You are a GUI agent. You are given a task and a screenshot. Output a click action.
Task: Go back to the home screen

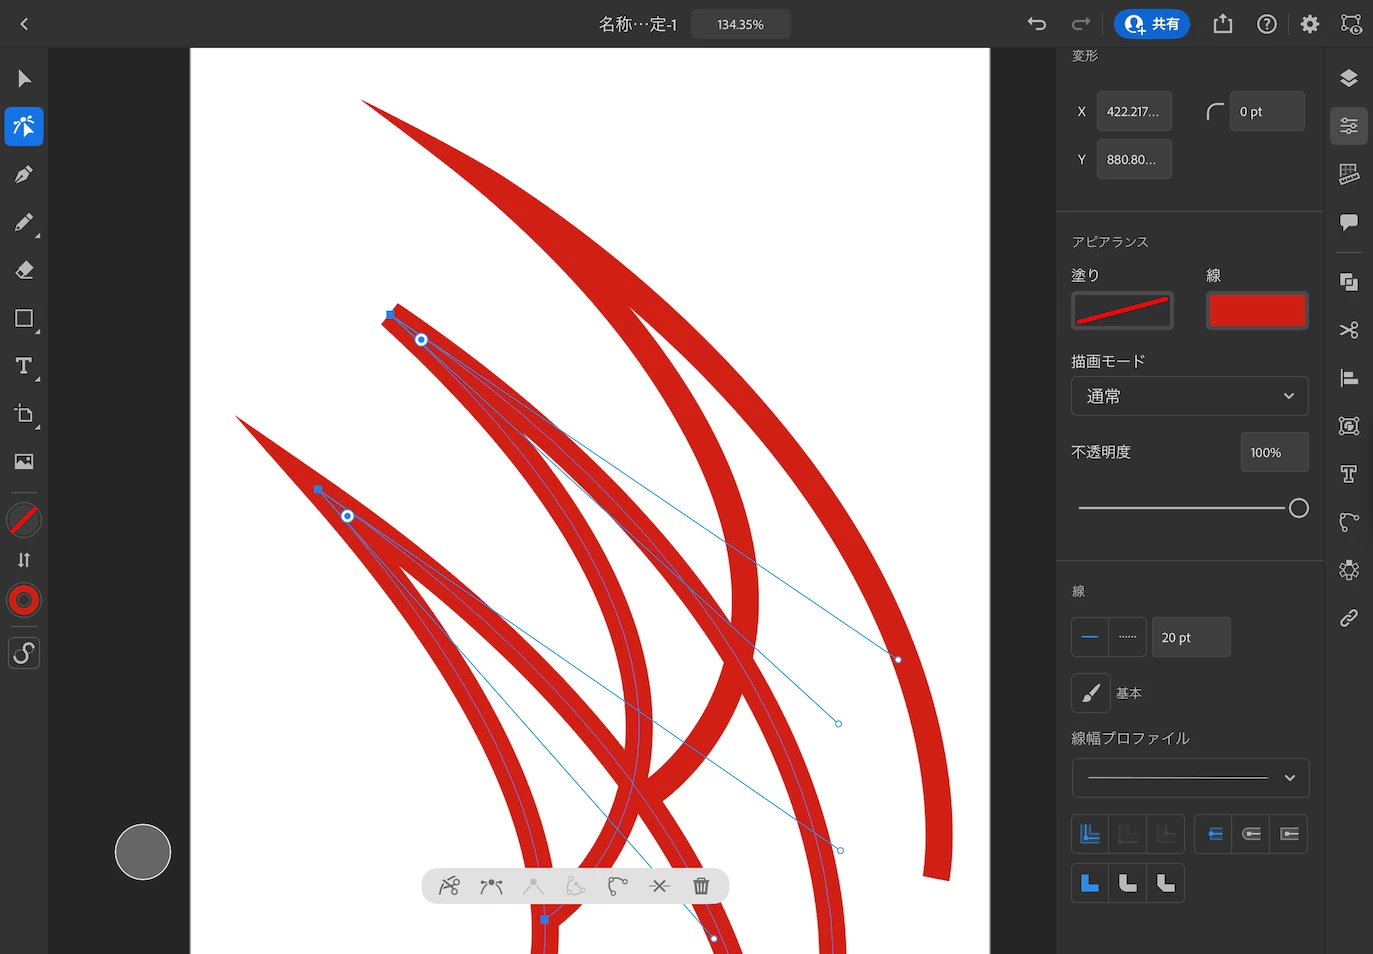point(24,24)
